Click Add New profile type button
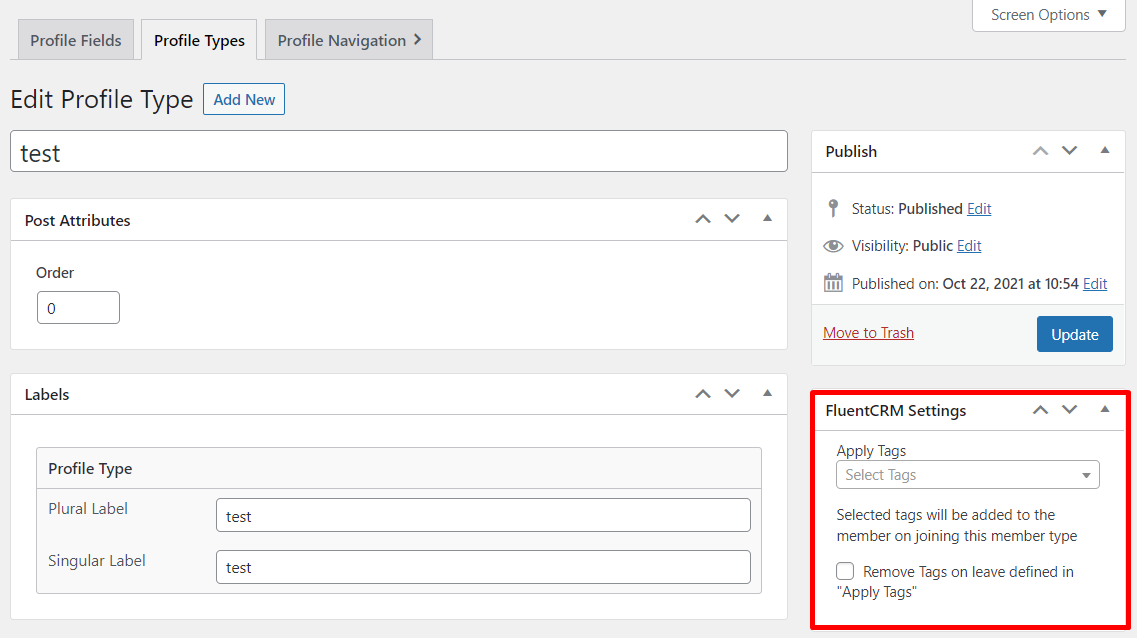The image size is (1137, 638). click(x=244, y=99)
